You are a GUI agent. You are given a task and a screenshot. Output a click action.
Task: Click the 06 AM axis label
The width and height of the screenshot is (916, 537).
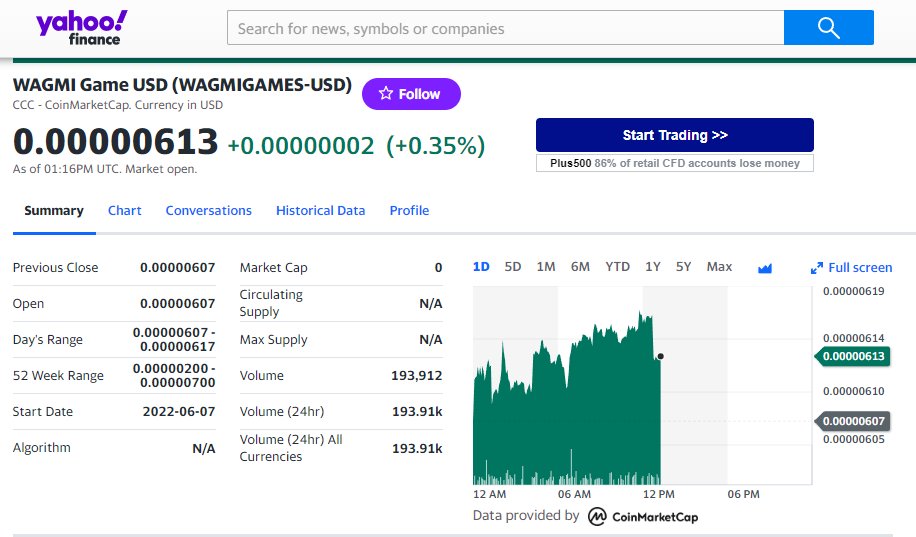(574, 494)
